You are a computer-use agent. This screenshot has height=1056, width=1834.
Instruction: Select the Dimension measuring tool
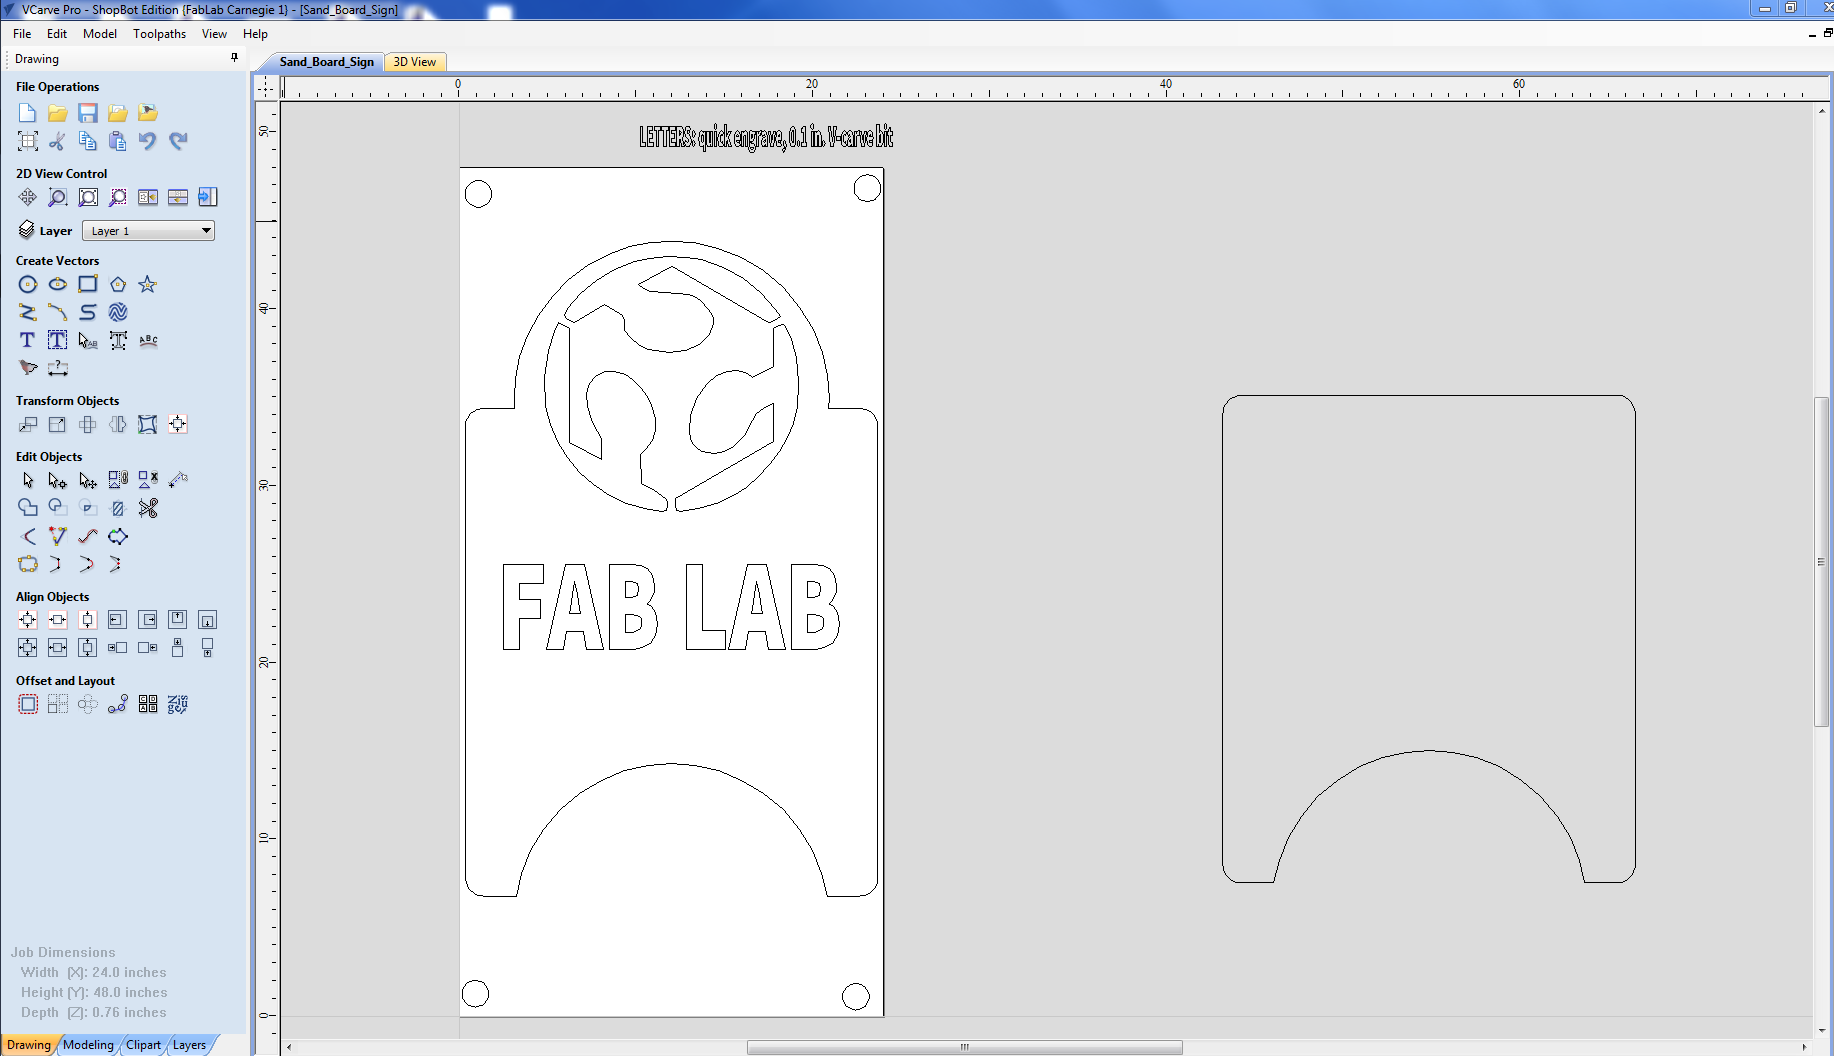coord(58,368)
